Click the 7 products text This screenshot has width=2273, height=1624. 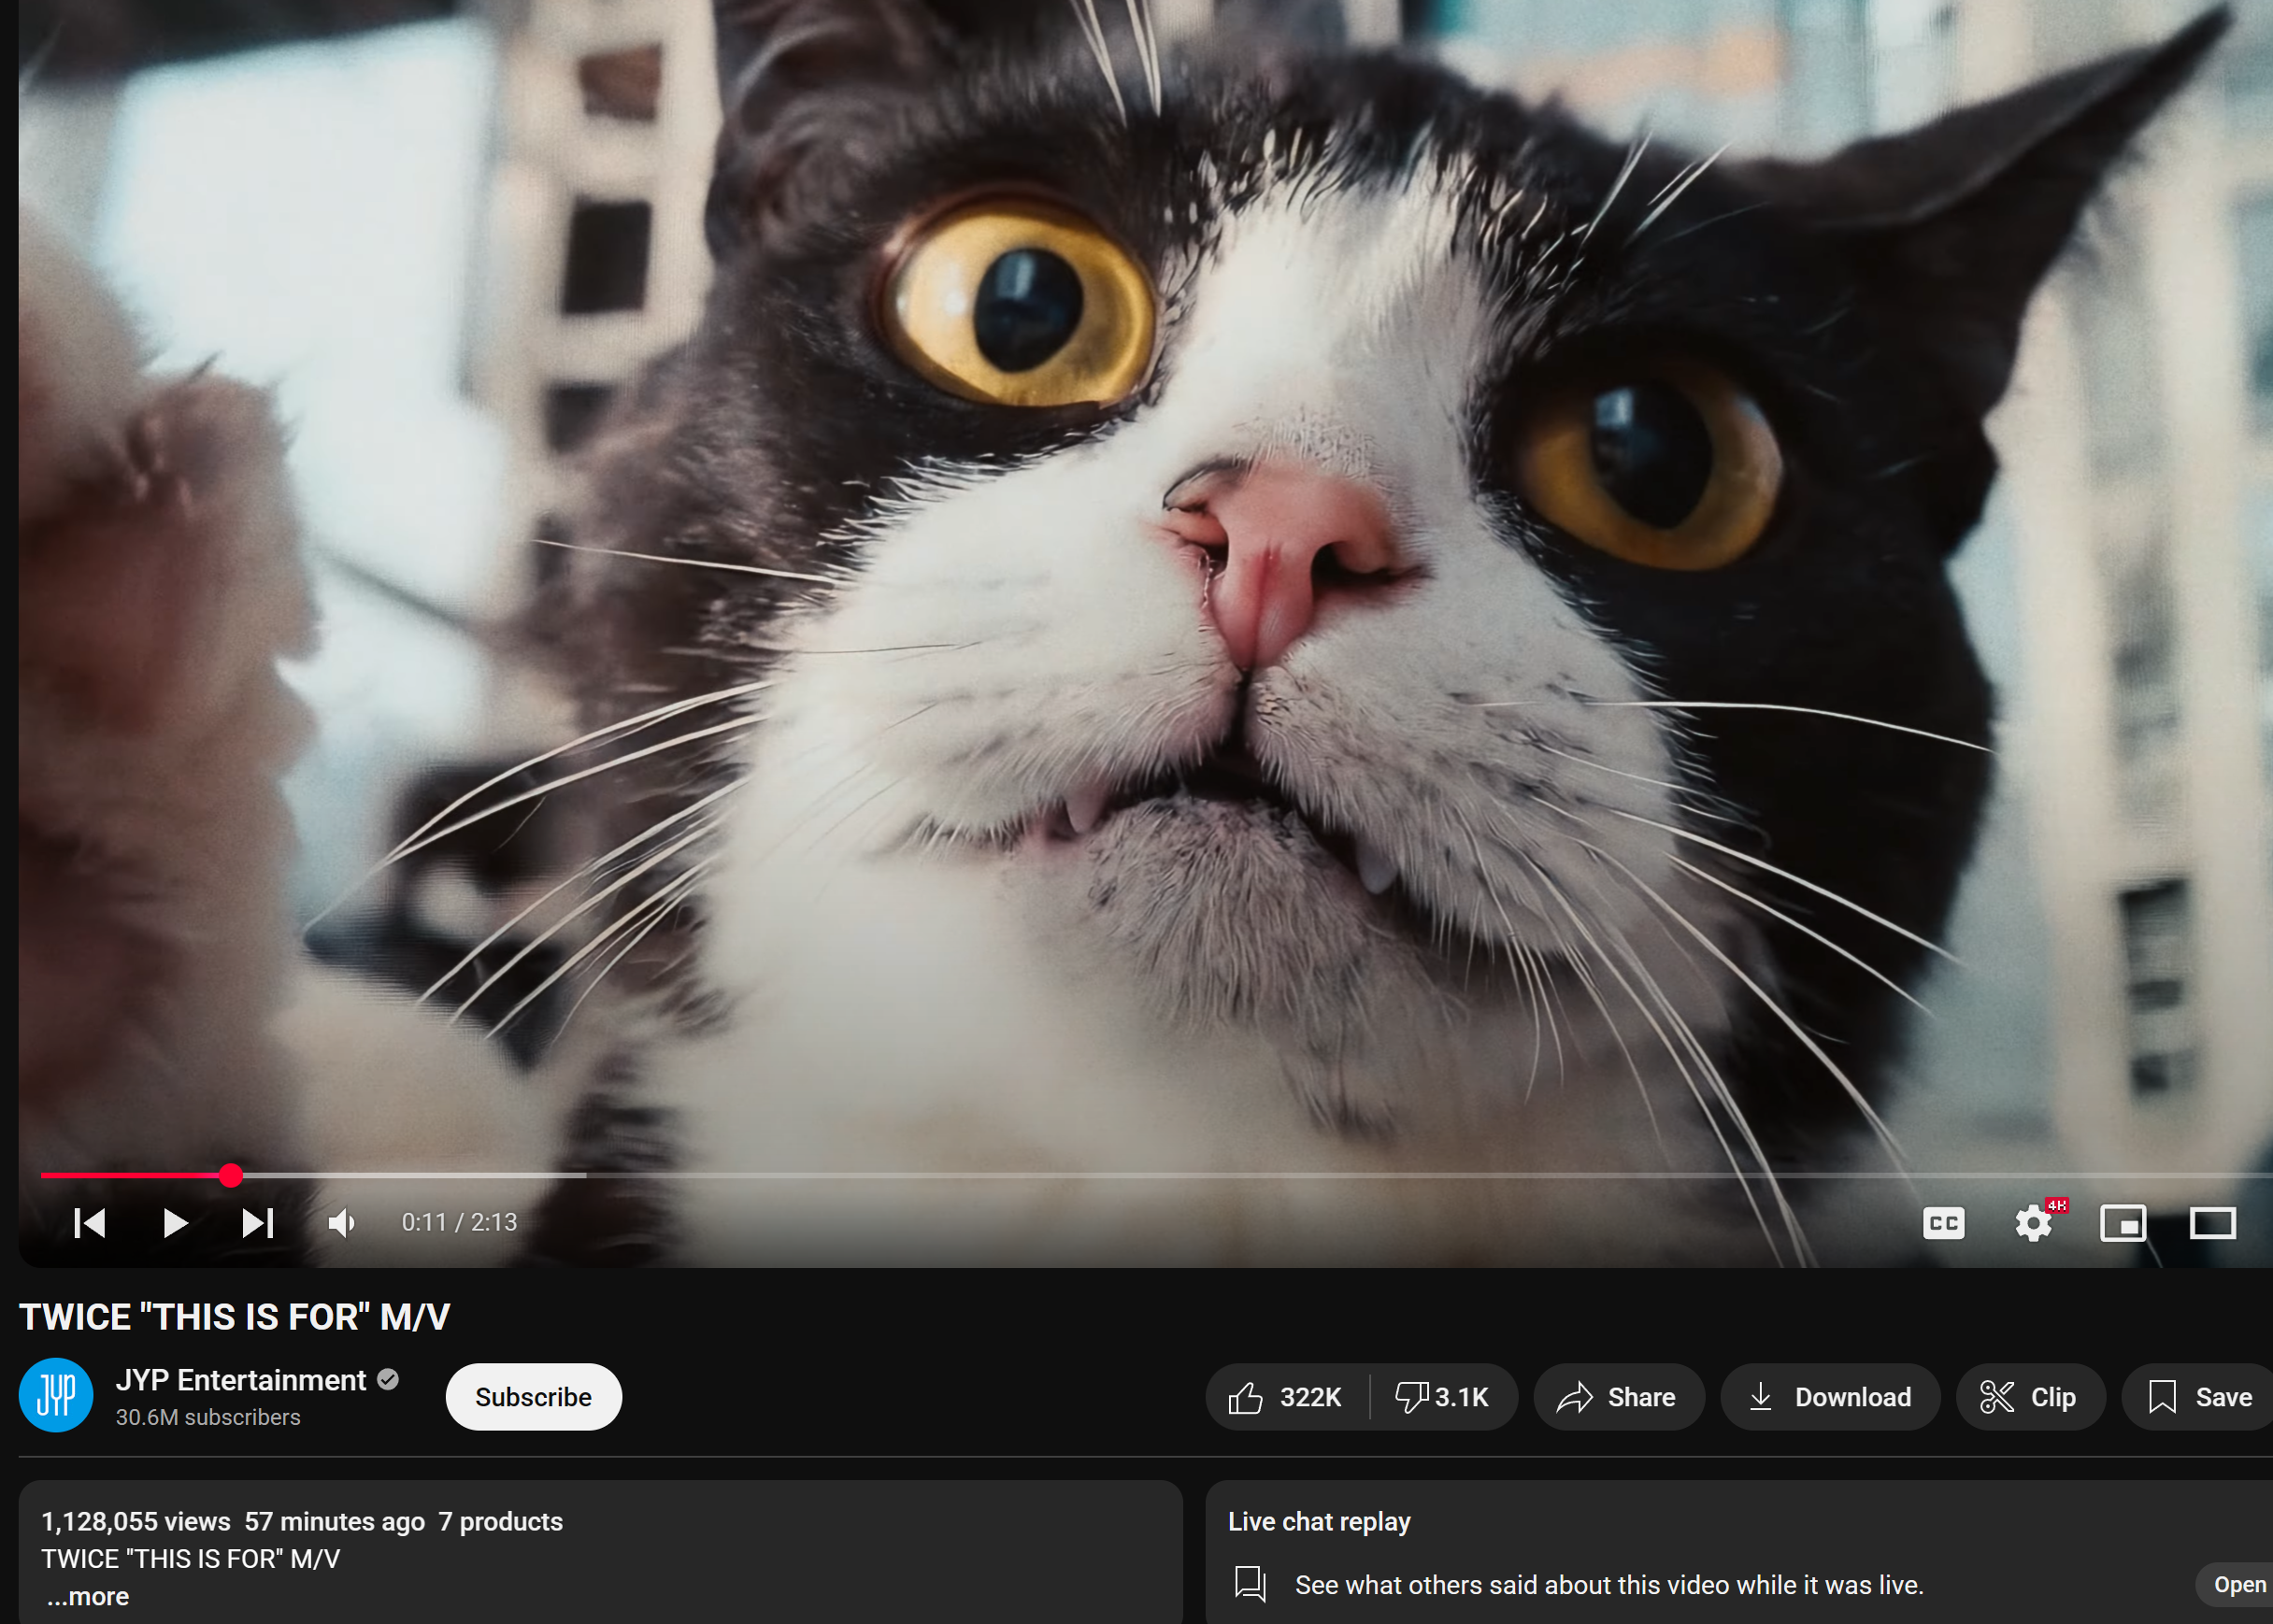pos(501,1521)
